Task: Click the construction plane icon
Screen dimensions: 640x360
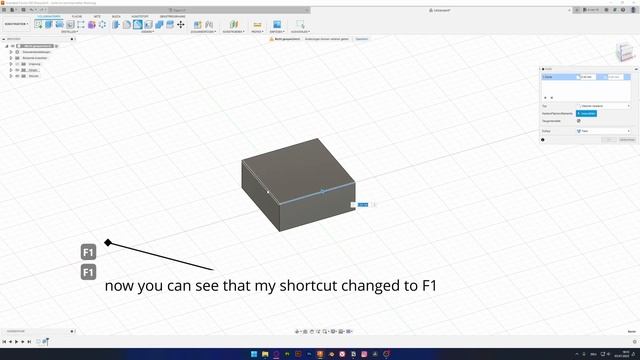Action: click(x=233, y=24)
